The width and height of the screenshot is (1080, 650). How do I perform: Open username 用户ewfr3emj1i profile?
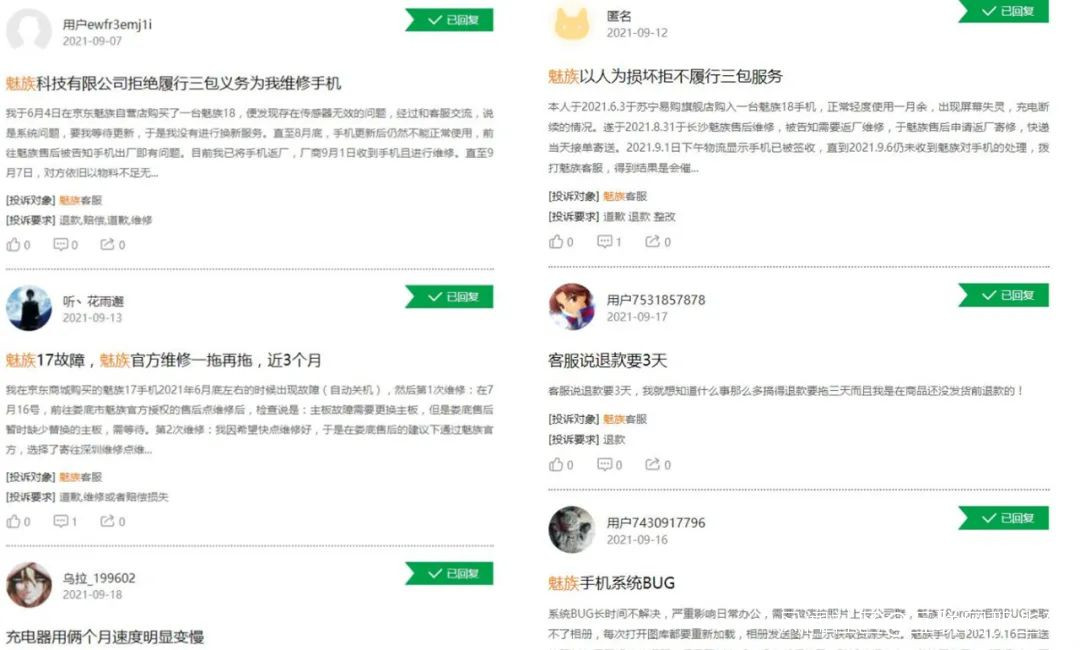click(x=107, y=24)
